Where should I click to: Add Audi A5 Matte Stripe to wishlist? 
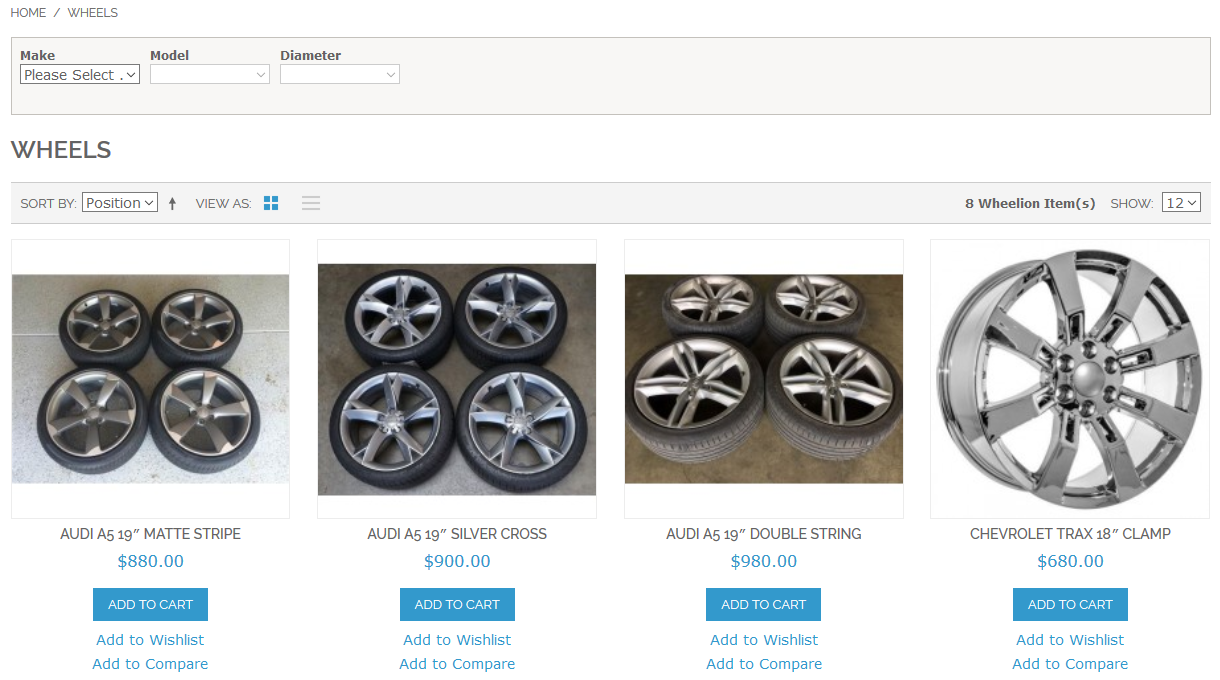pos(150,640)
